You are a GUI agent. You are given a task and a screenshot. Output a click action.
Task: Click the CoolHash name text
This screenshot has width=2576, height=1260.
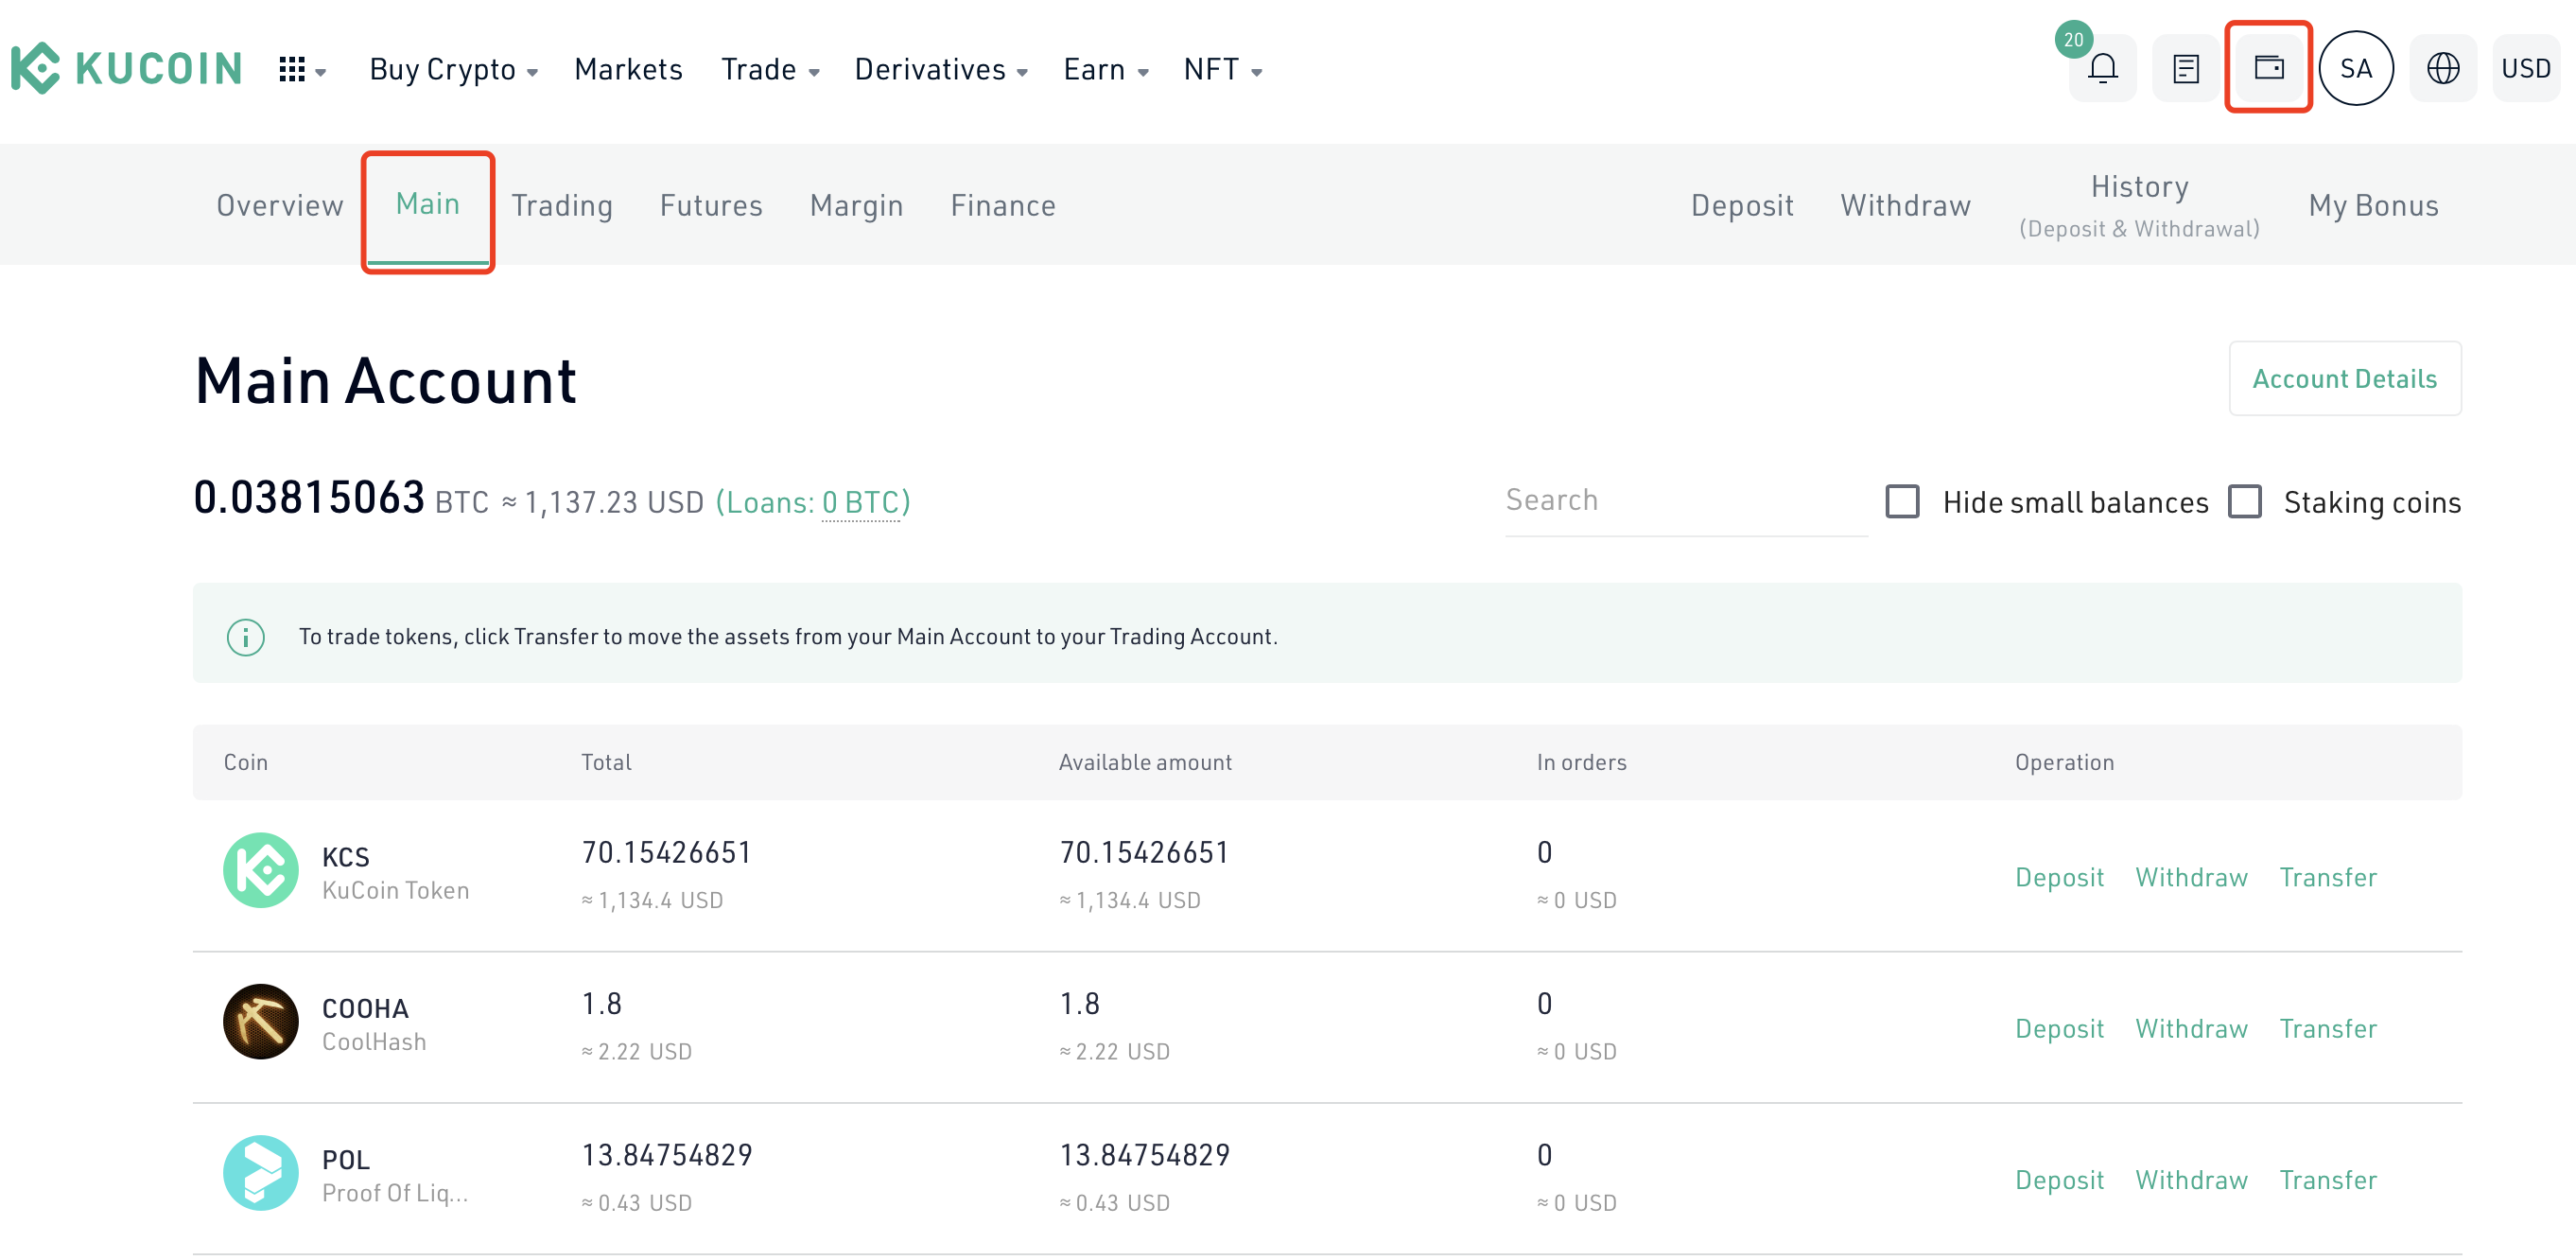(374, 1041)
